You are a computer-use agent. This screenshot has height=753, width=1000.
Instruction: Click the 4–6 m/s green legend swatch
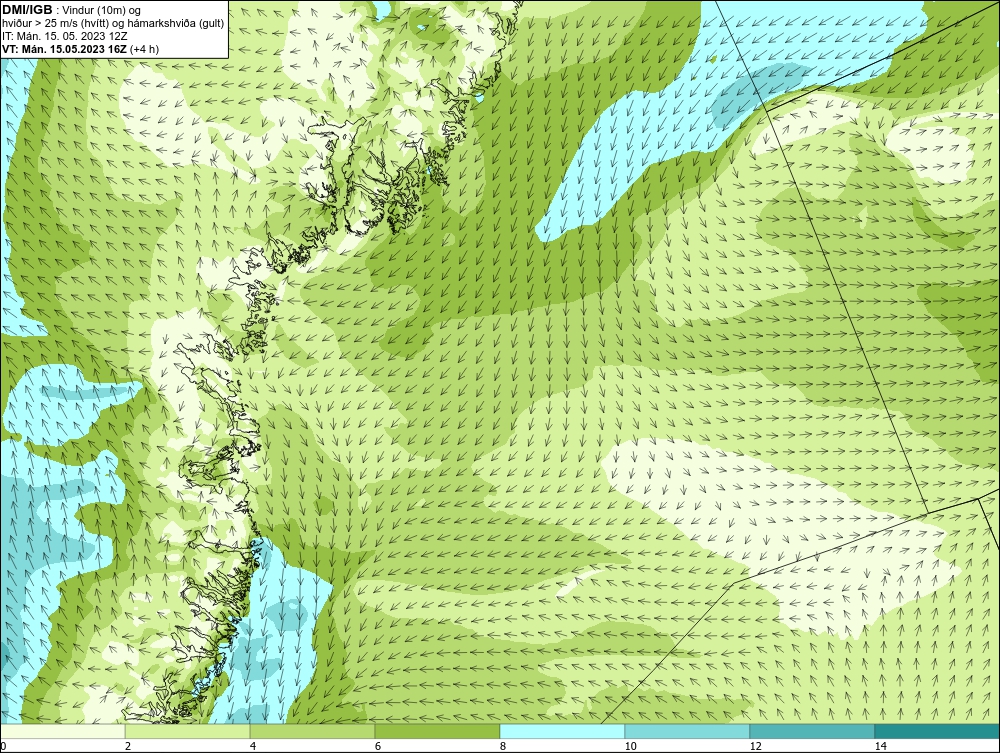pos(312,731)
